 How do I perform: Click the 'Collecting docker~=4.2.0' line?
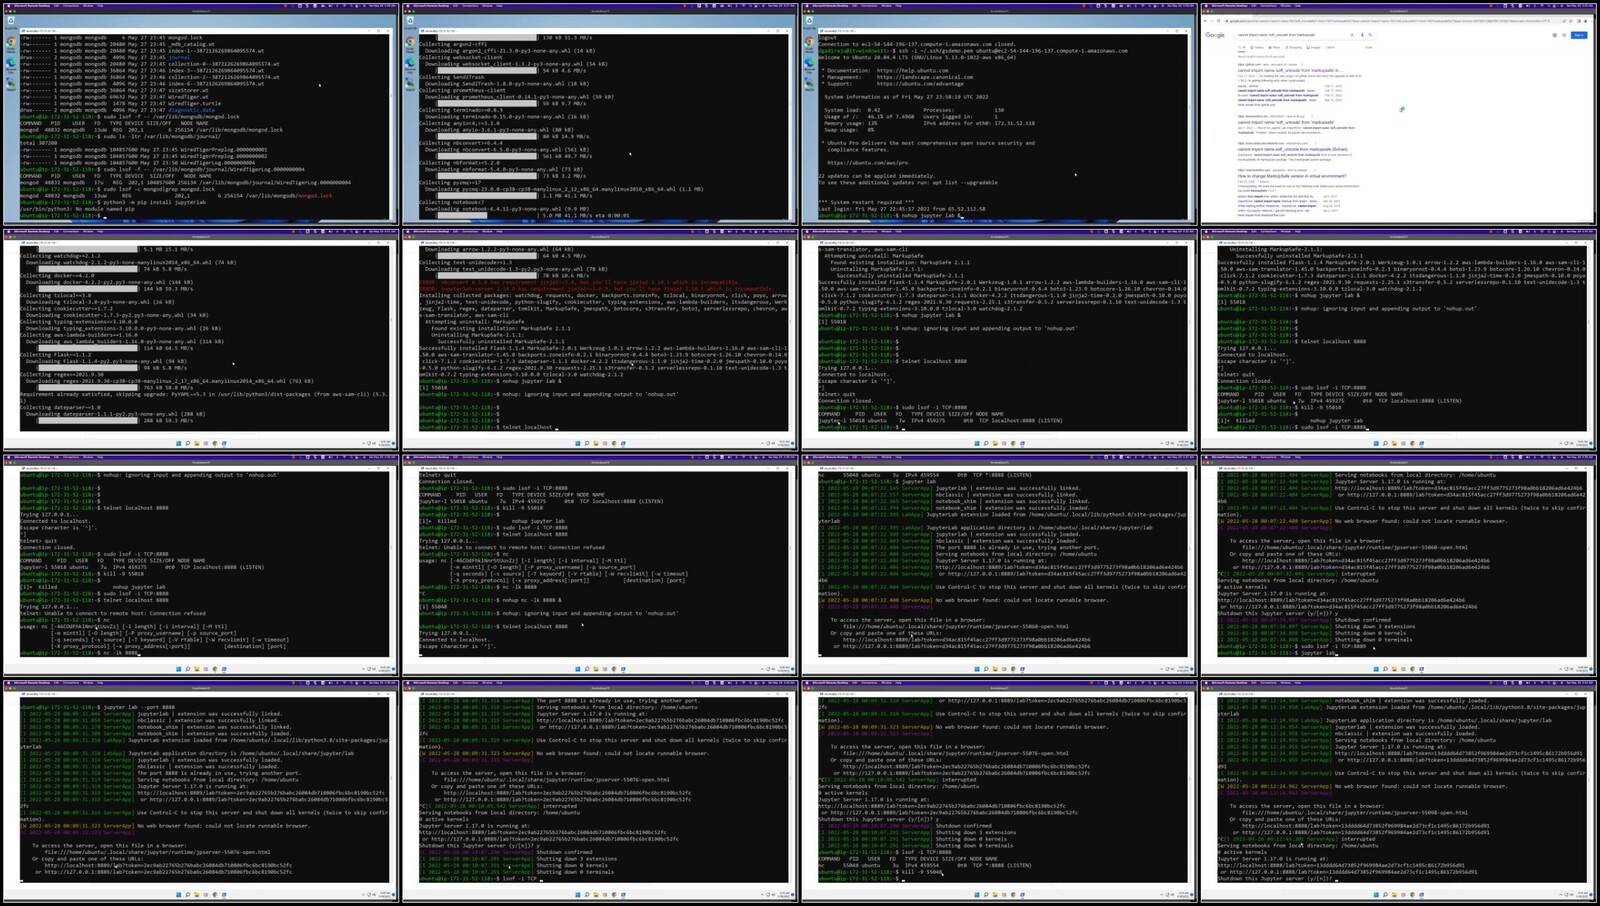click(x=57, y=276)
